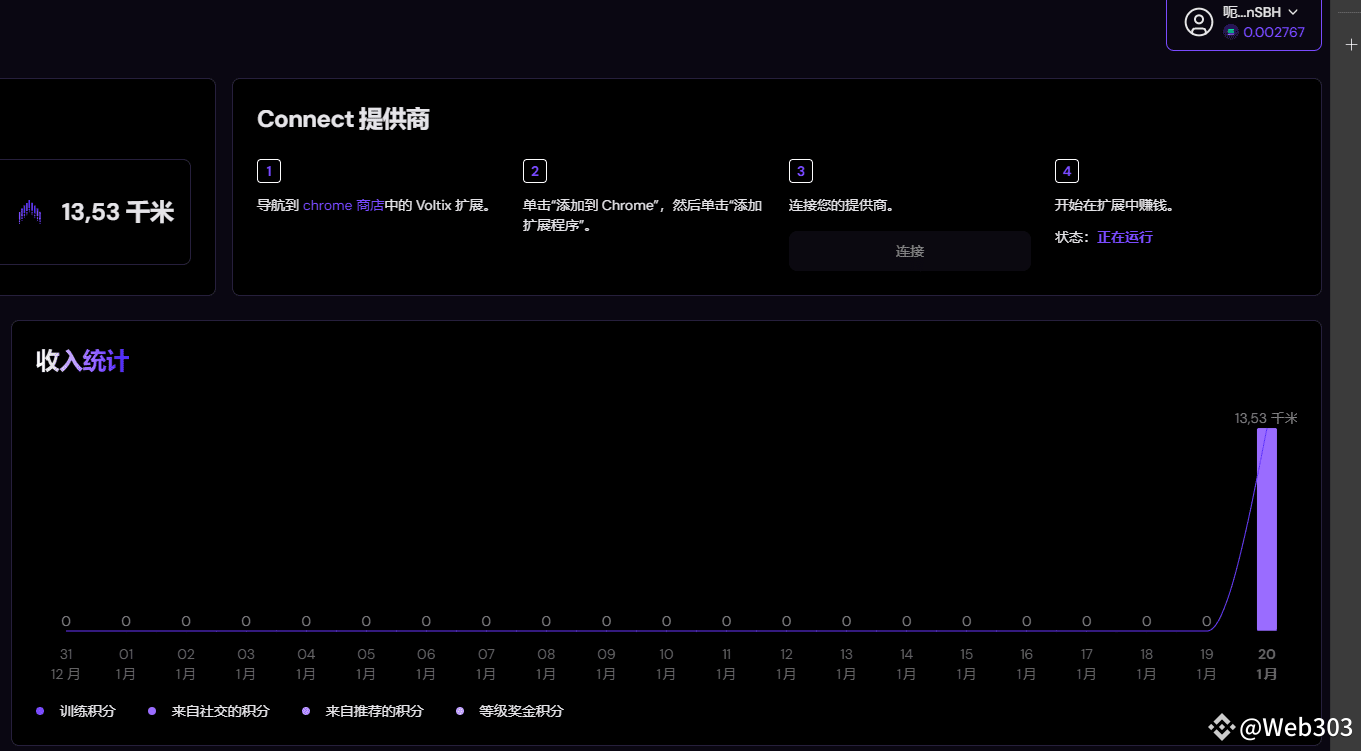Viewport: 1361px width, 751px height.
Task: Toggle 训练积分 legend entry
Action: click(x=76, y=711)
